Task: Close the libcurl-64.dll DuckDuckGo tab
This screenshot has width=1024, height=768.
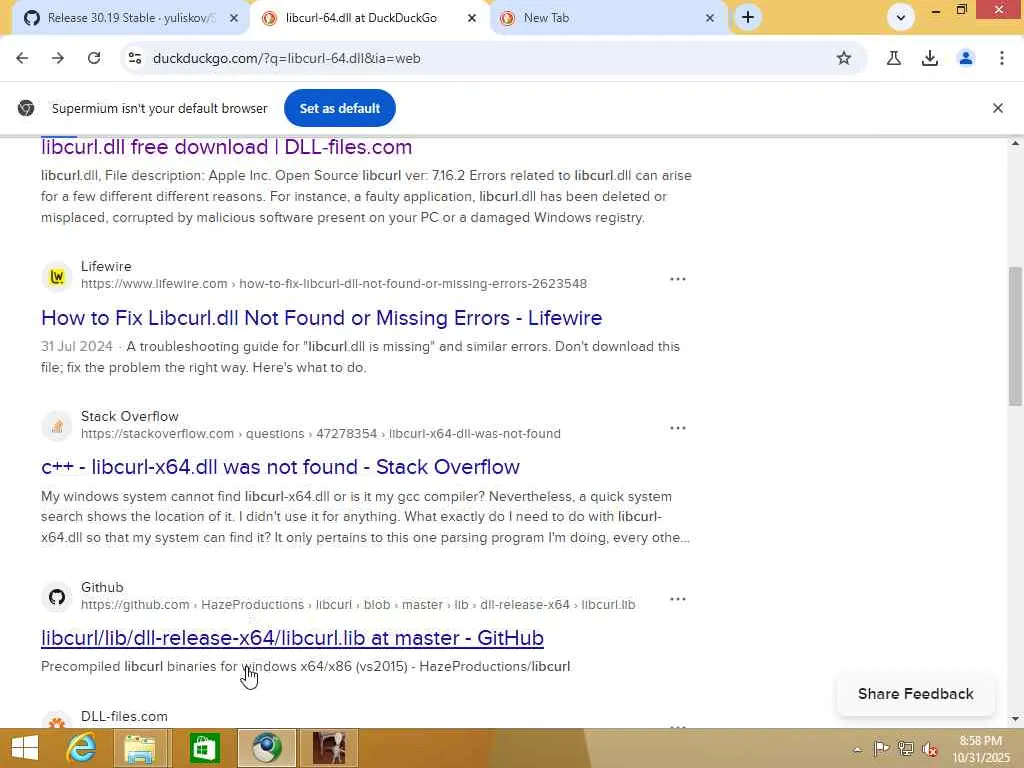Action: (x=472, y=18)
